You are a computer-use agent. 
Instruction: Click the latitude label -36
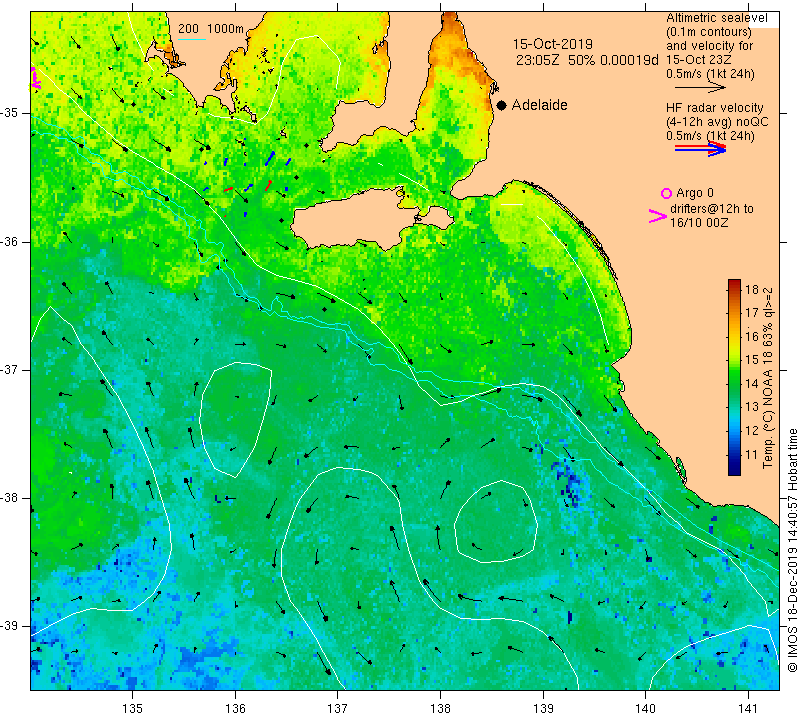point(11,241)
